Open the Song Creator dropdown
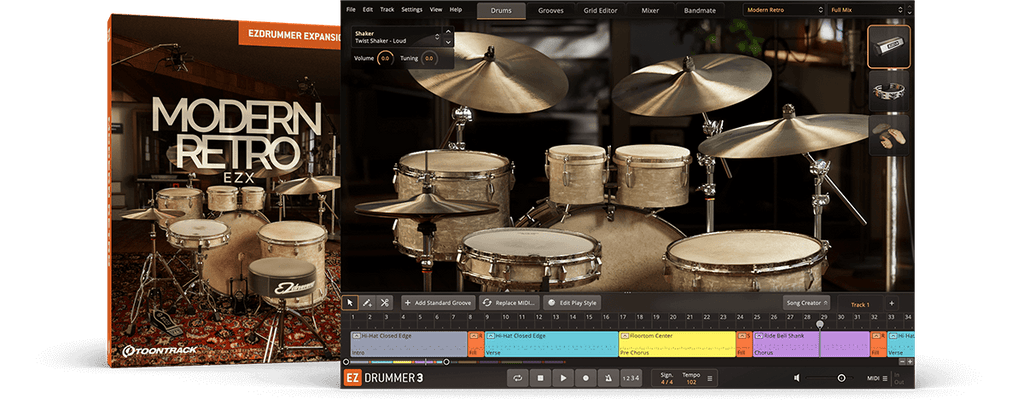Screen dimensions: 1024x416 tap(806, 303)
